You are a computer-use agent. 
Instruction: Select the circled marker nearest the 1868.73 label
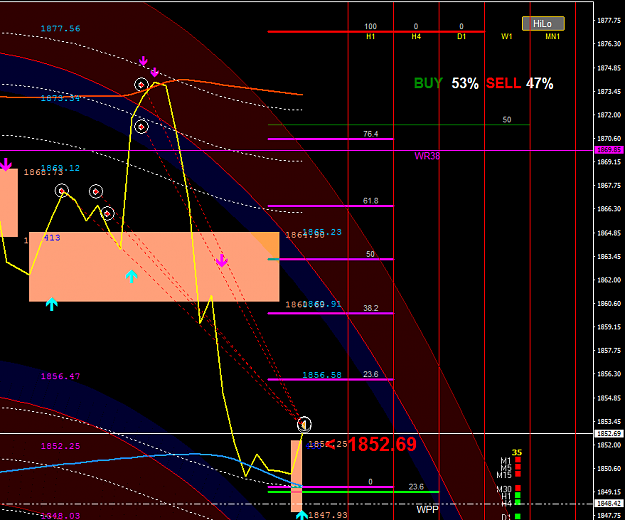pyautogui.click(x=61, y=191)
